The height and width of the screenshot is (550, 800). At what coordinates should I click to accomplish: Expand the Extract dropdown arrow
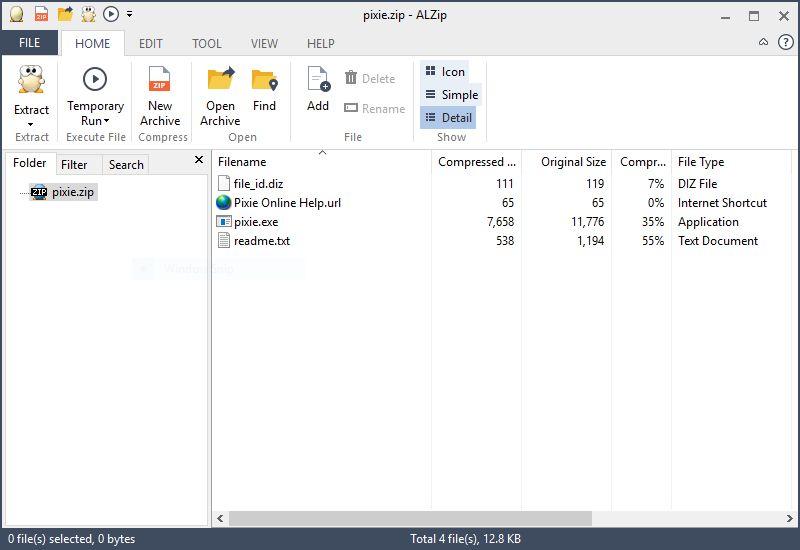(x=31, y=124)
